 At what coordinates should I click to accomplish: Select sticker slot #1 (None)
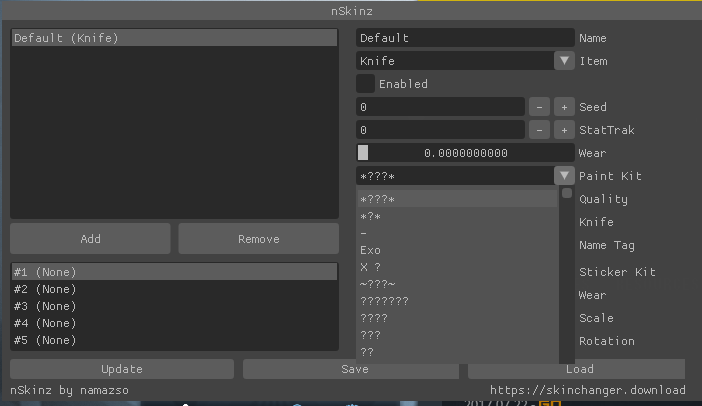coord(174,272)
